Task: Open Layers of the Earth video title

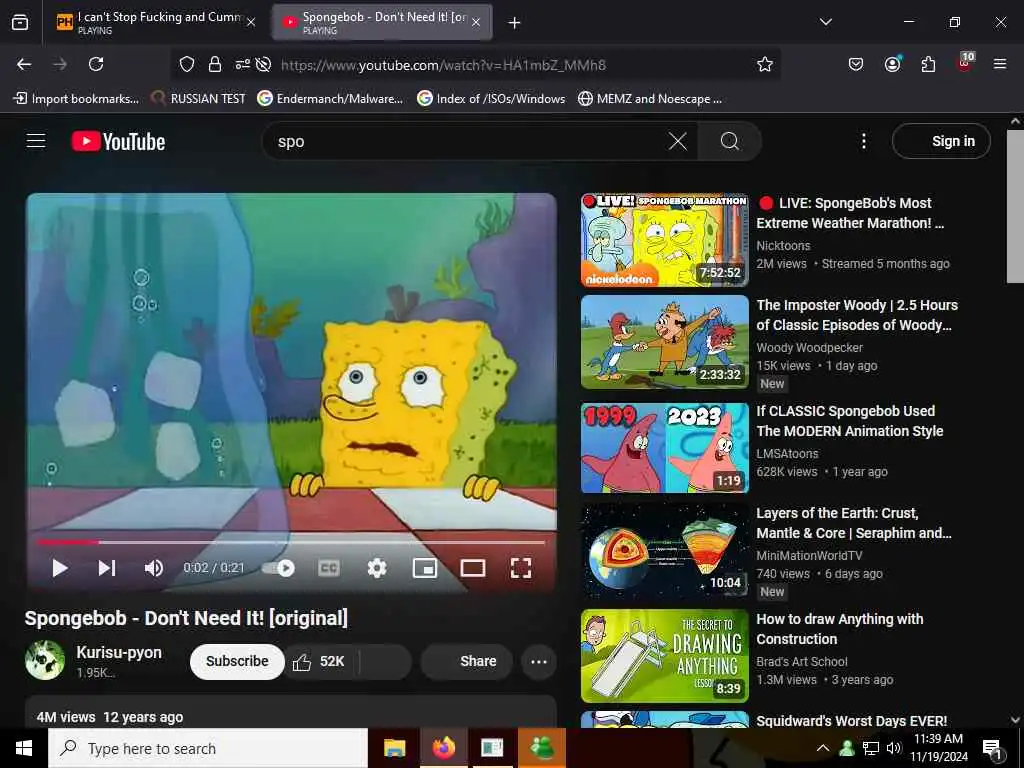Action: click(854, 523)
